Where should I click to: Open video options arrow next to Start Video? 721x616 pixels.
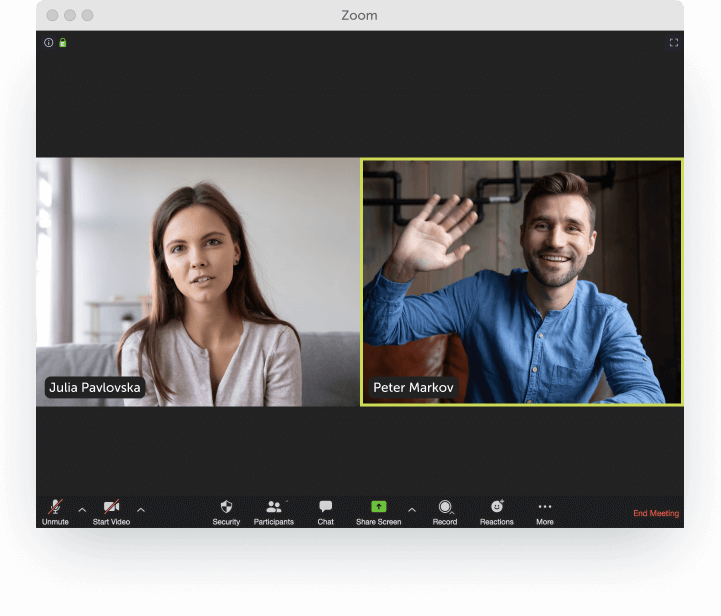(x=141, y=510)
